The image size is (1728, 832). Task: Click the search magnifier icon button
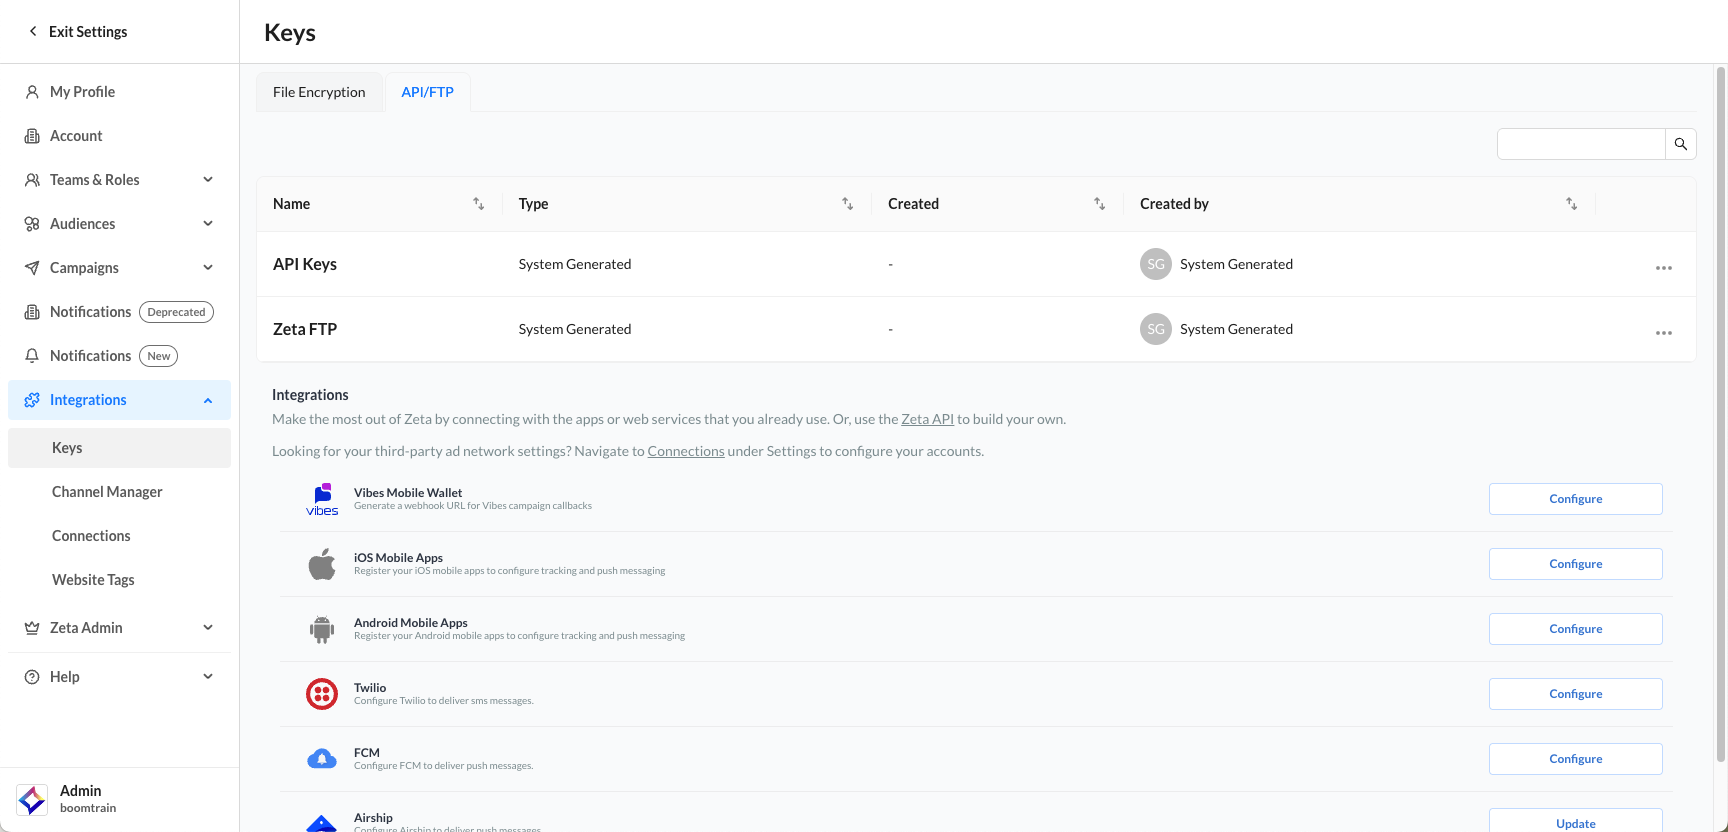[x=1680, y=144]
